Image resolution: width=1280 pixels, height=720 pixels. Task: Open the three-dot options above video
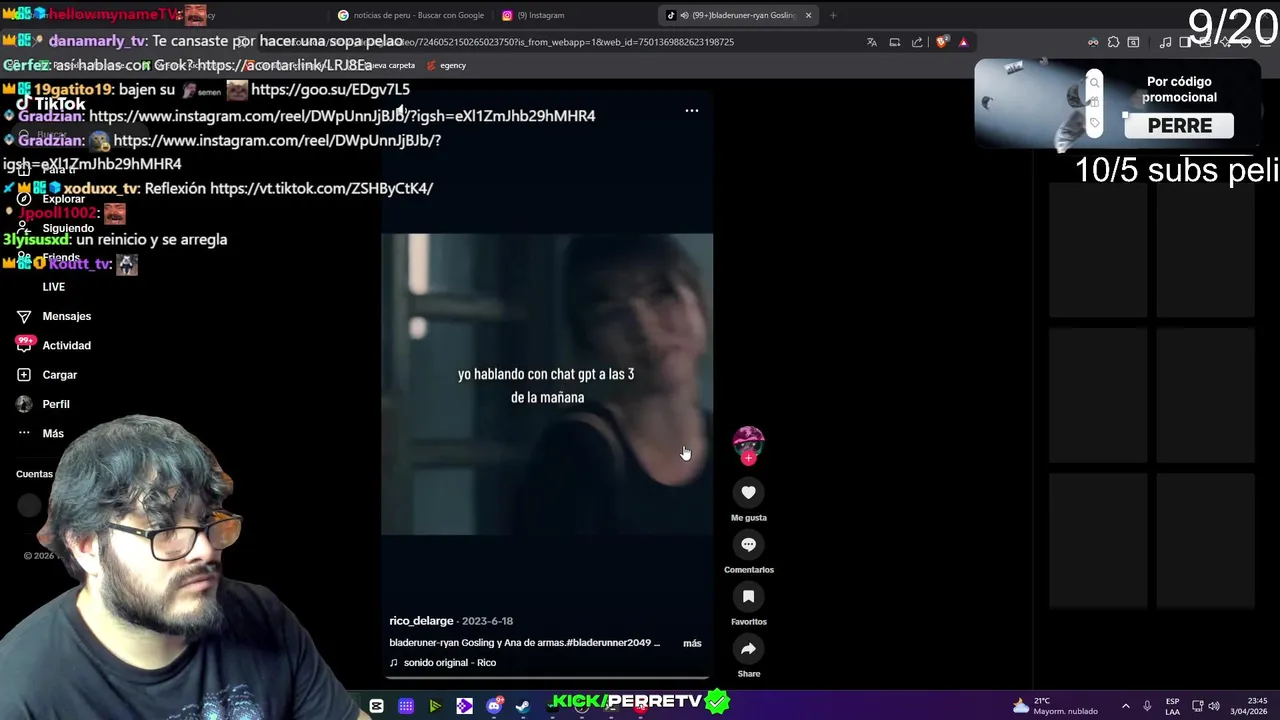tap(691, 110)
